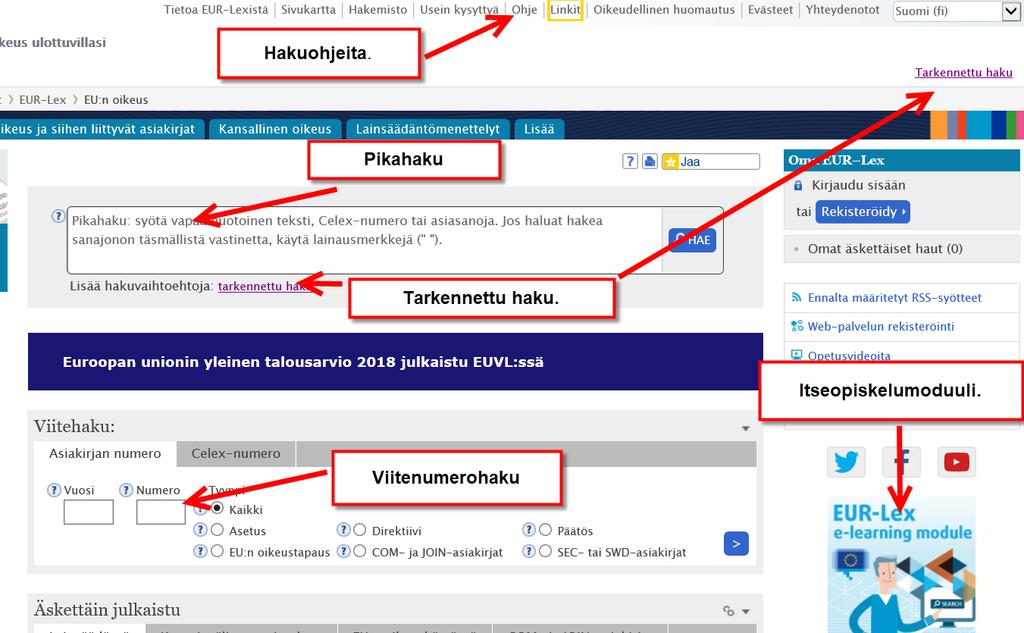Click the Rekisteröidy button
This screenshot has height=633, width=1024.
(863, 212)
